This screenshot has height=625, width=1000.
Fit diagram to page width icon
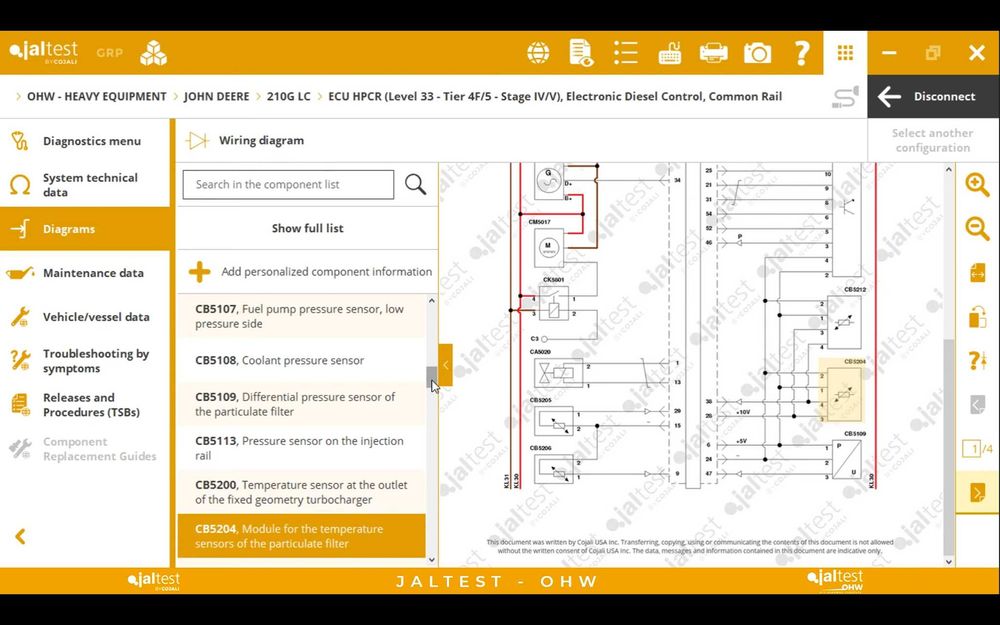coord(978,272)
